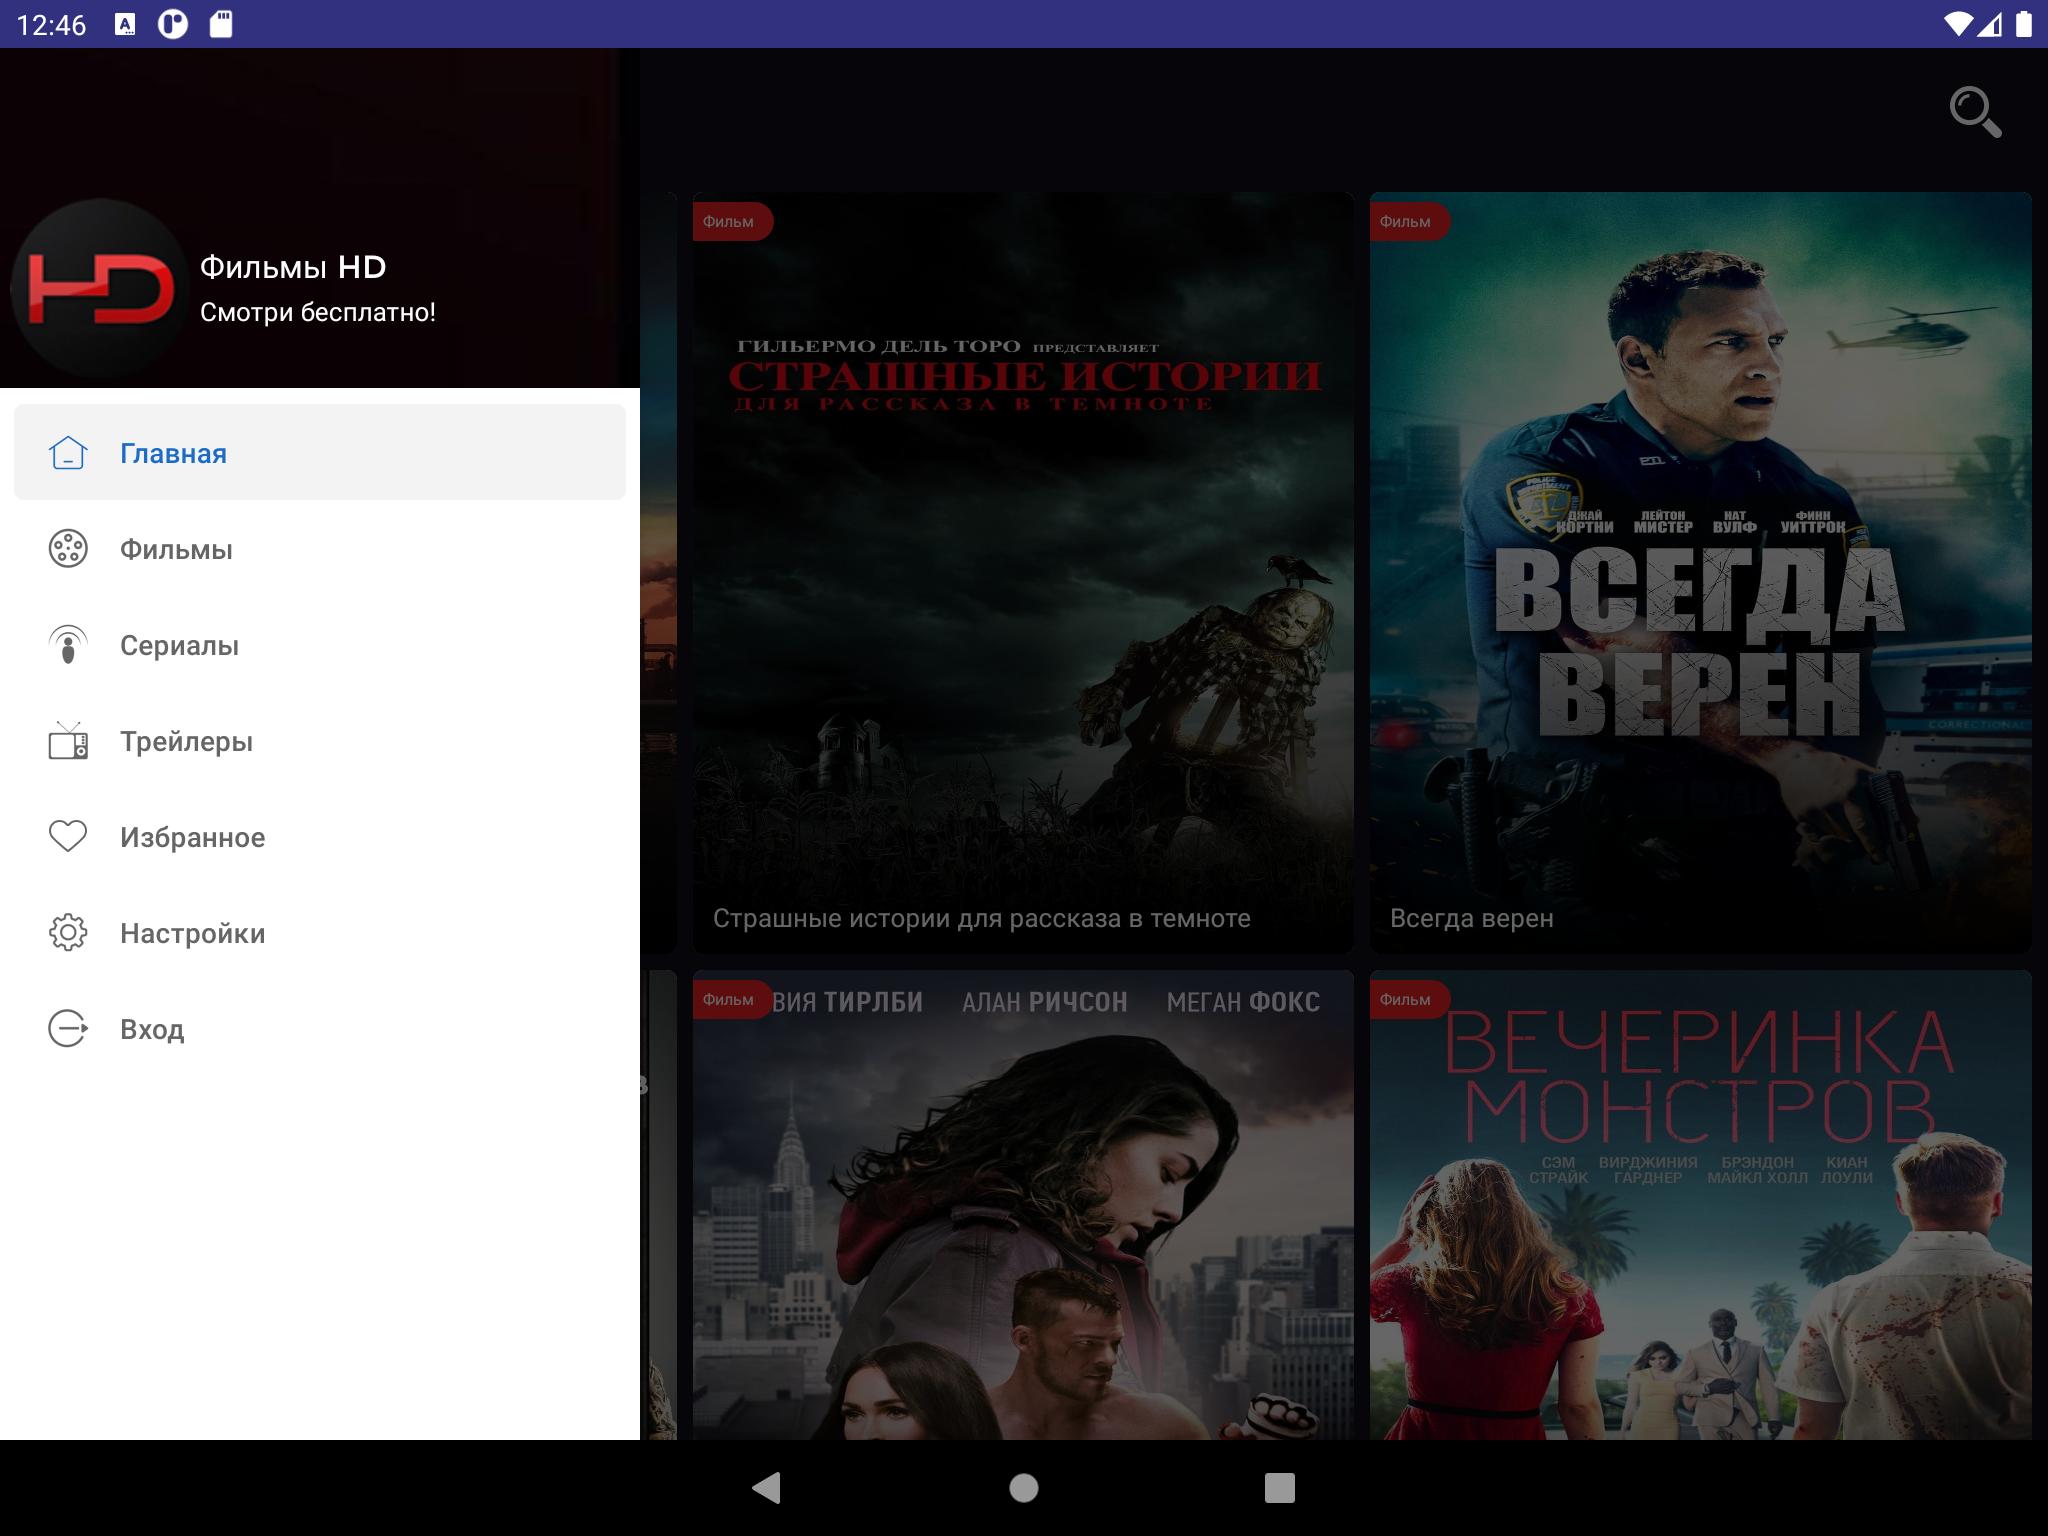Open the Страшные истории movie poster

coord(1023,572)
